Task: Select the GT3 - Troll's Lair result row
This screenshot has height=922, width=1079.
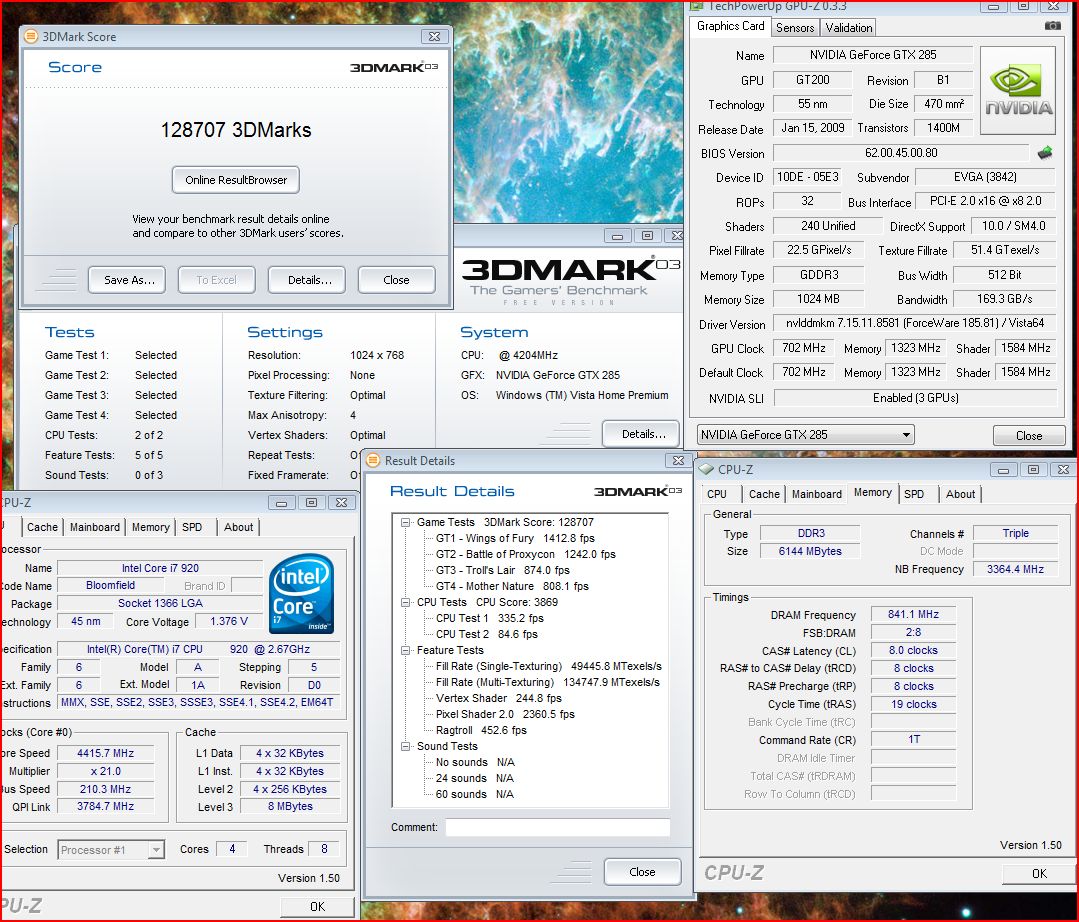Action: [x=502, y=570]
